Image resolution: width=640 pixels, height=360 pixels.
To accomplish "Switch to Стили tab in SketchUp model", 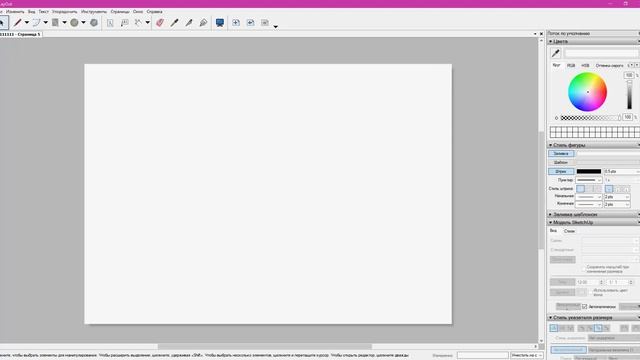I will [569, 231].
